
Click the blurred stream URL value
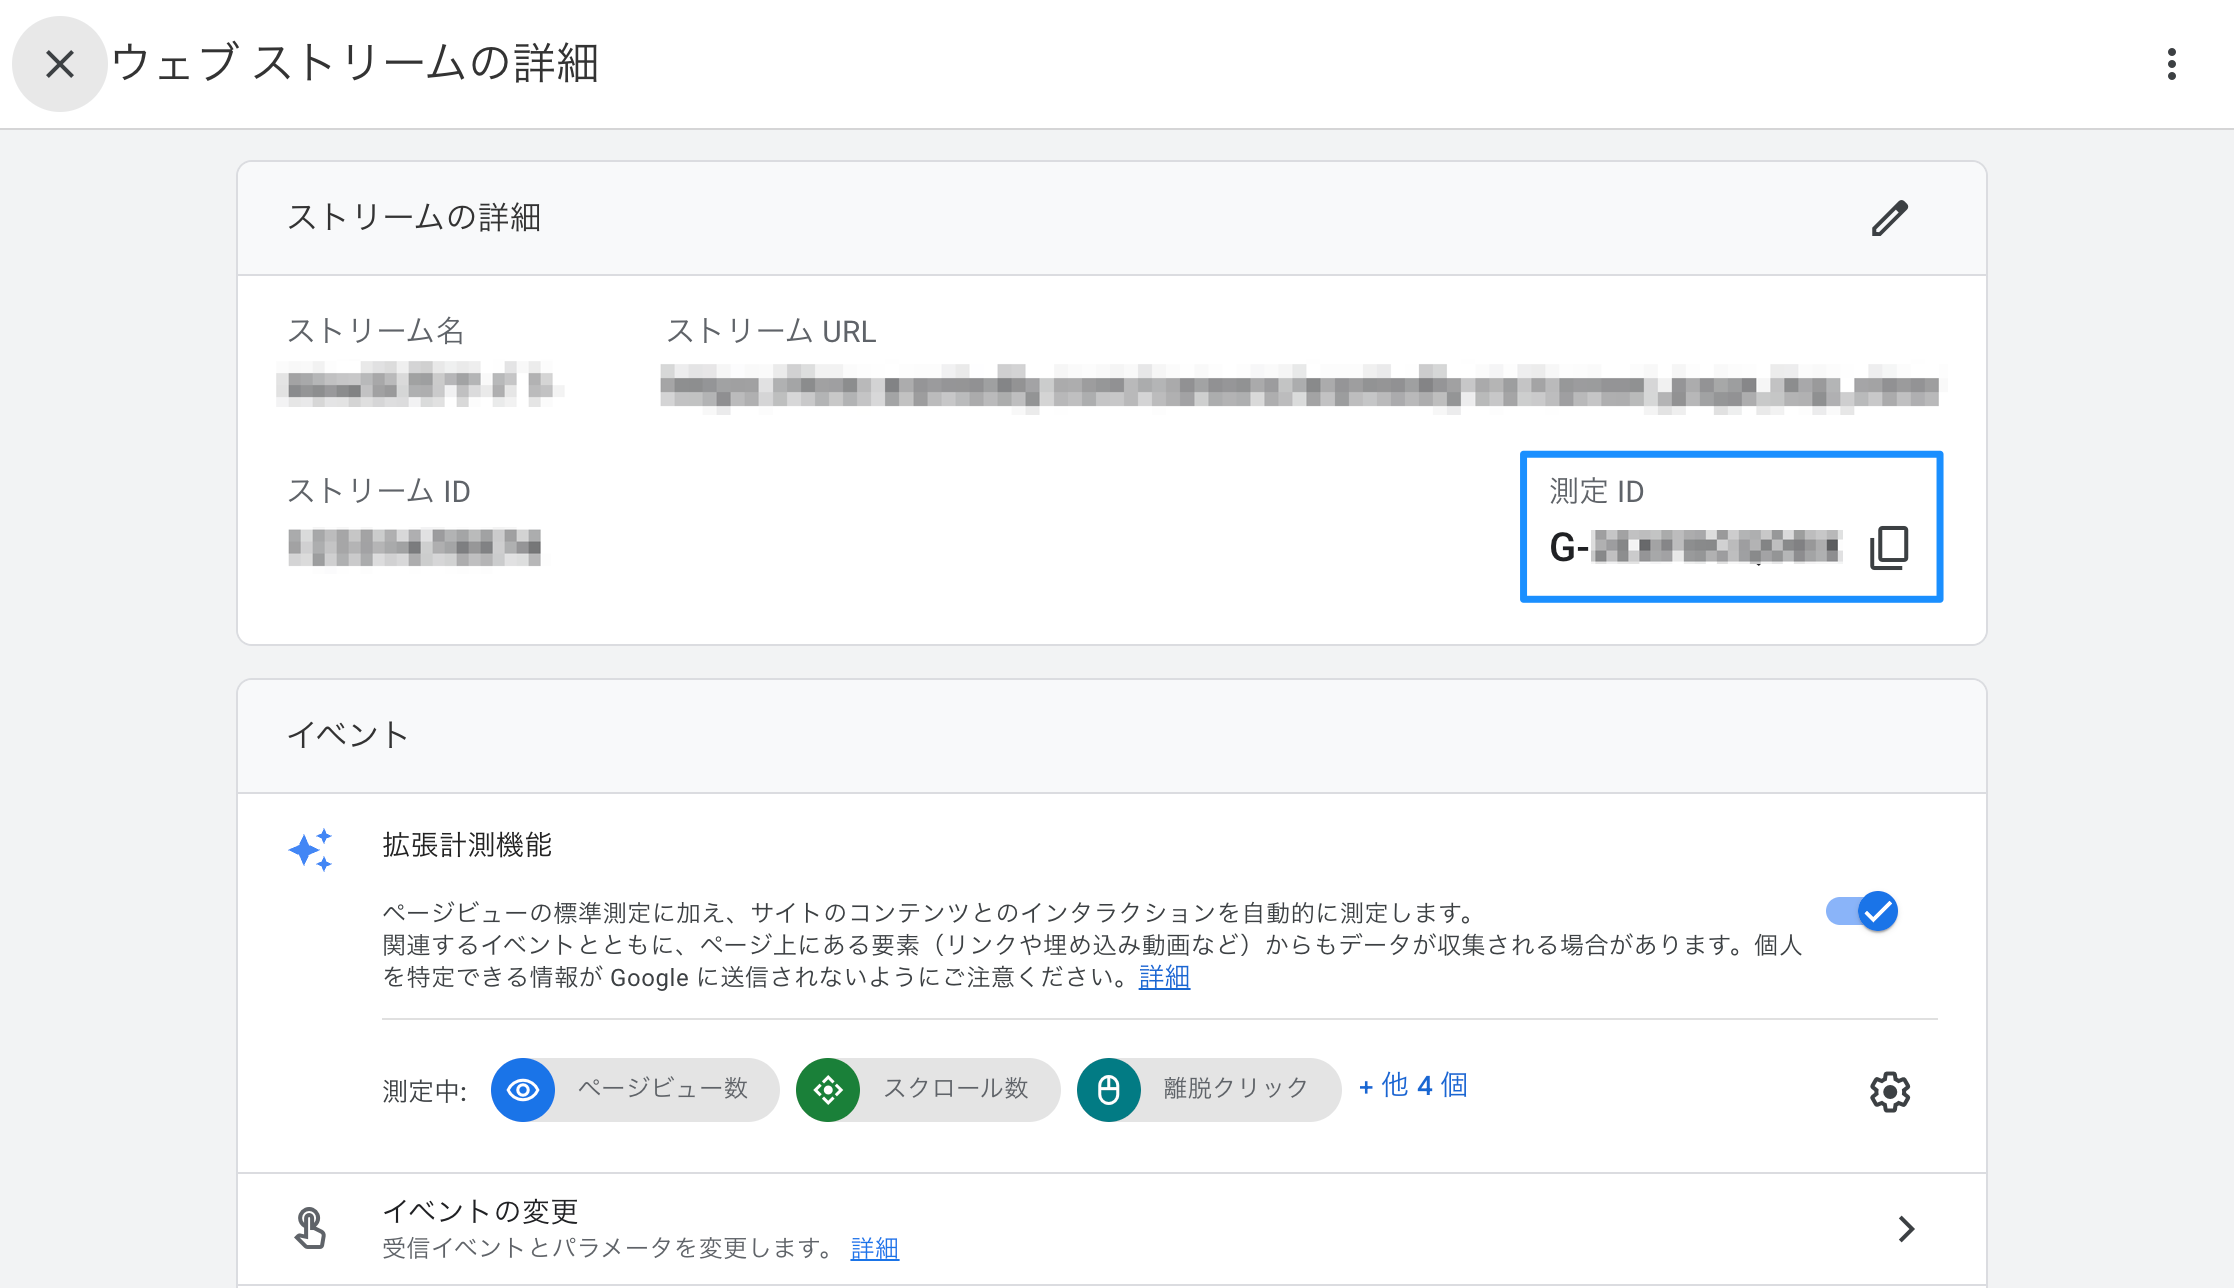(x=1298, y=388)
